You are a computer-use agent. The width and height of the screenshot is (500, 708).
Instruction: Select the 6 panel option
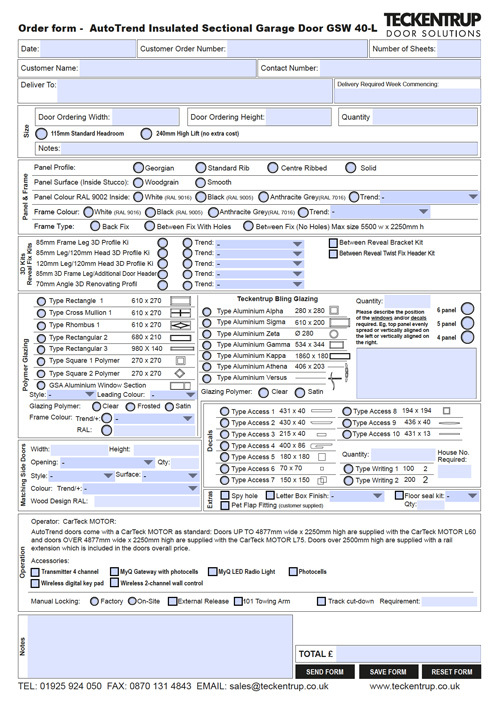(467, 309)
